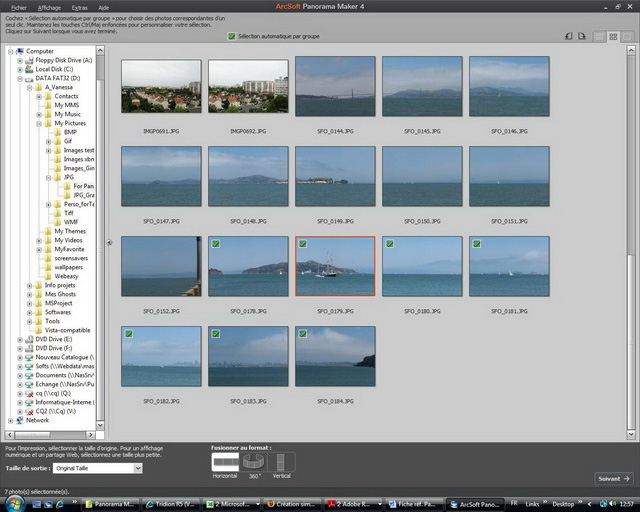Pick the Vertical panorama format icon
The height and width of the screenshot is (512, 640).
point(282,461)
